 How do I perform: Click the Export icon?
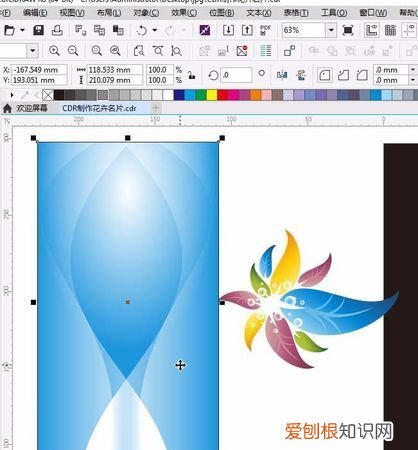point(247,30)
